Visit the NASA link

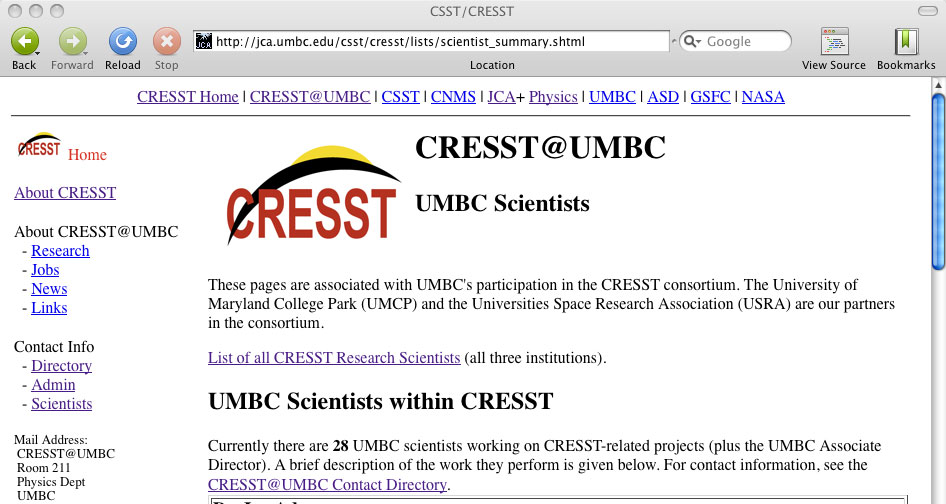pos(763,97)
